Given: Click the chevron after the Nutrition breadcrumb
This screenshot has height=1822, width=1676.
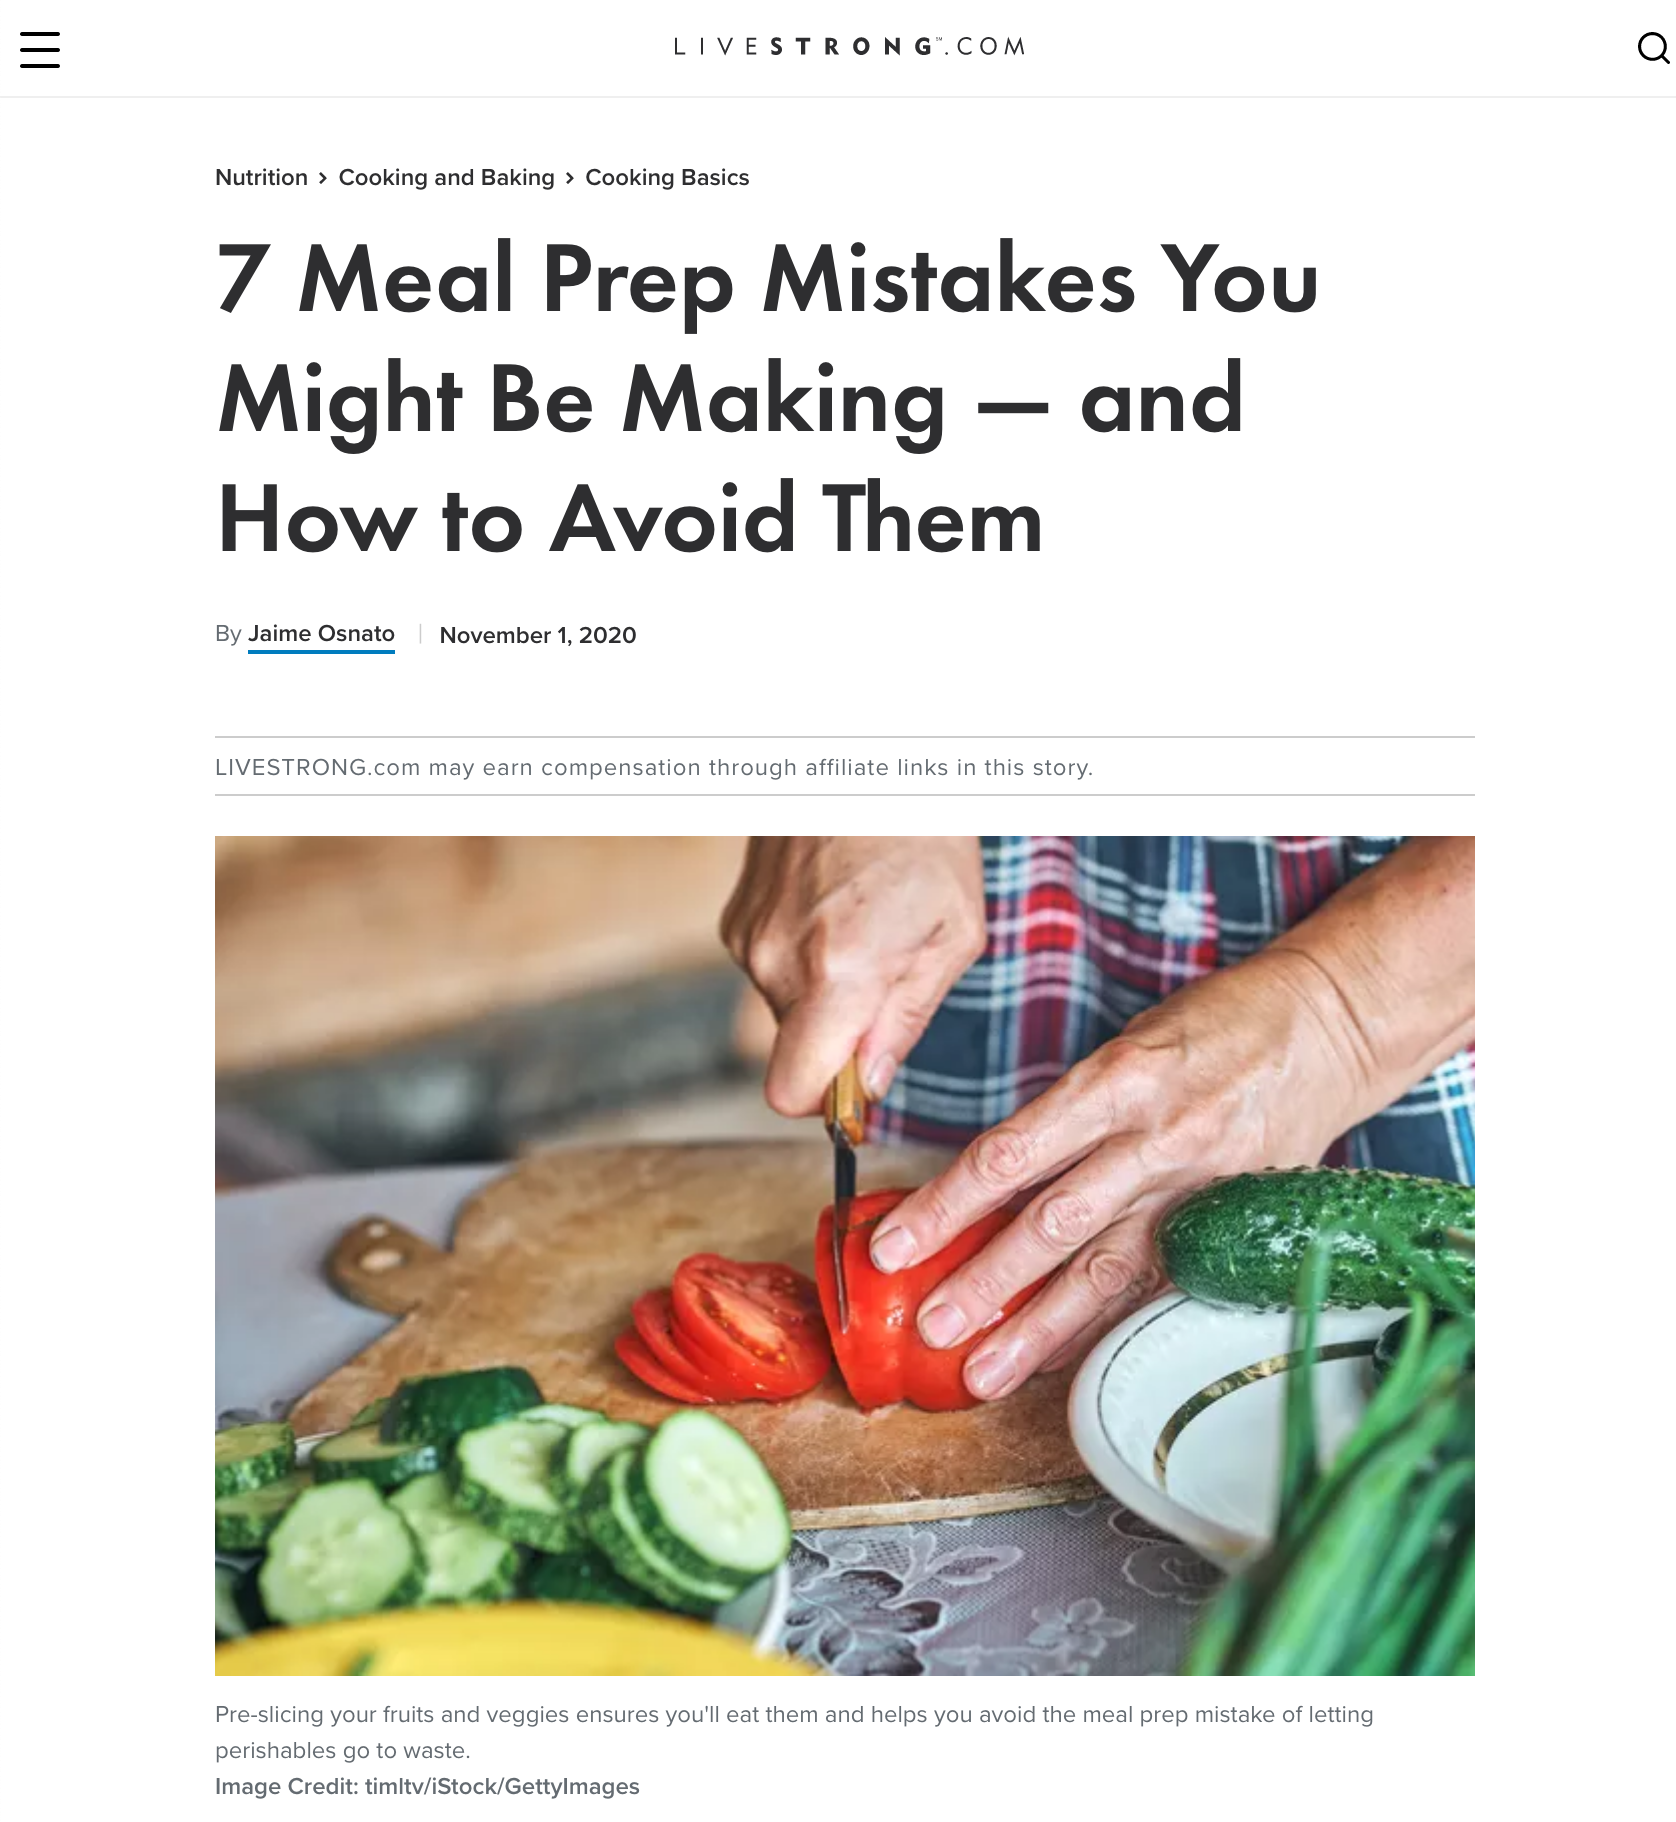Looking at the screenshot, I should pyautogui.click(x=323, y=178).
